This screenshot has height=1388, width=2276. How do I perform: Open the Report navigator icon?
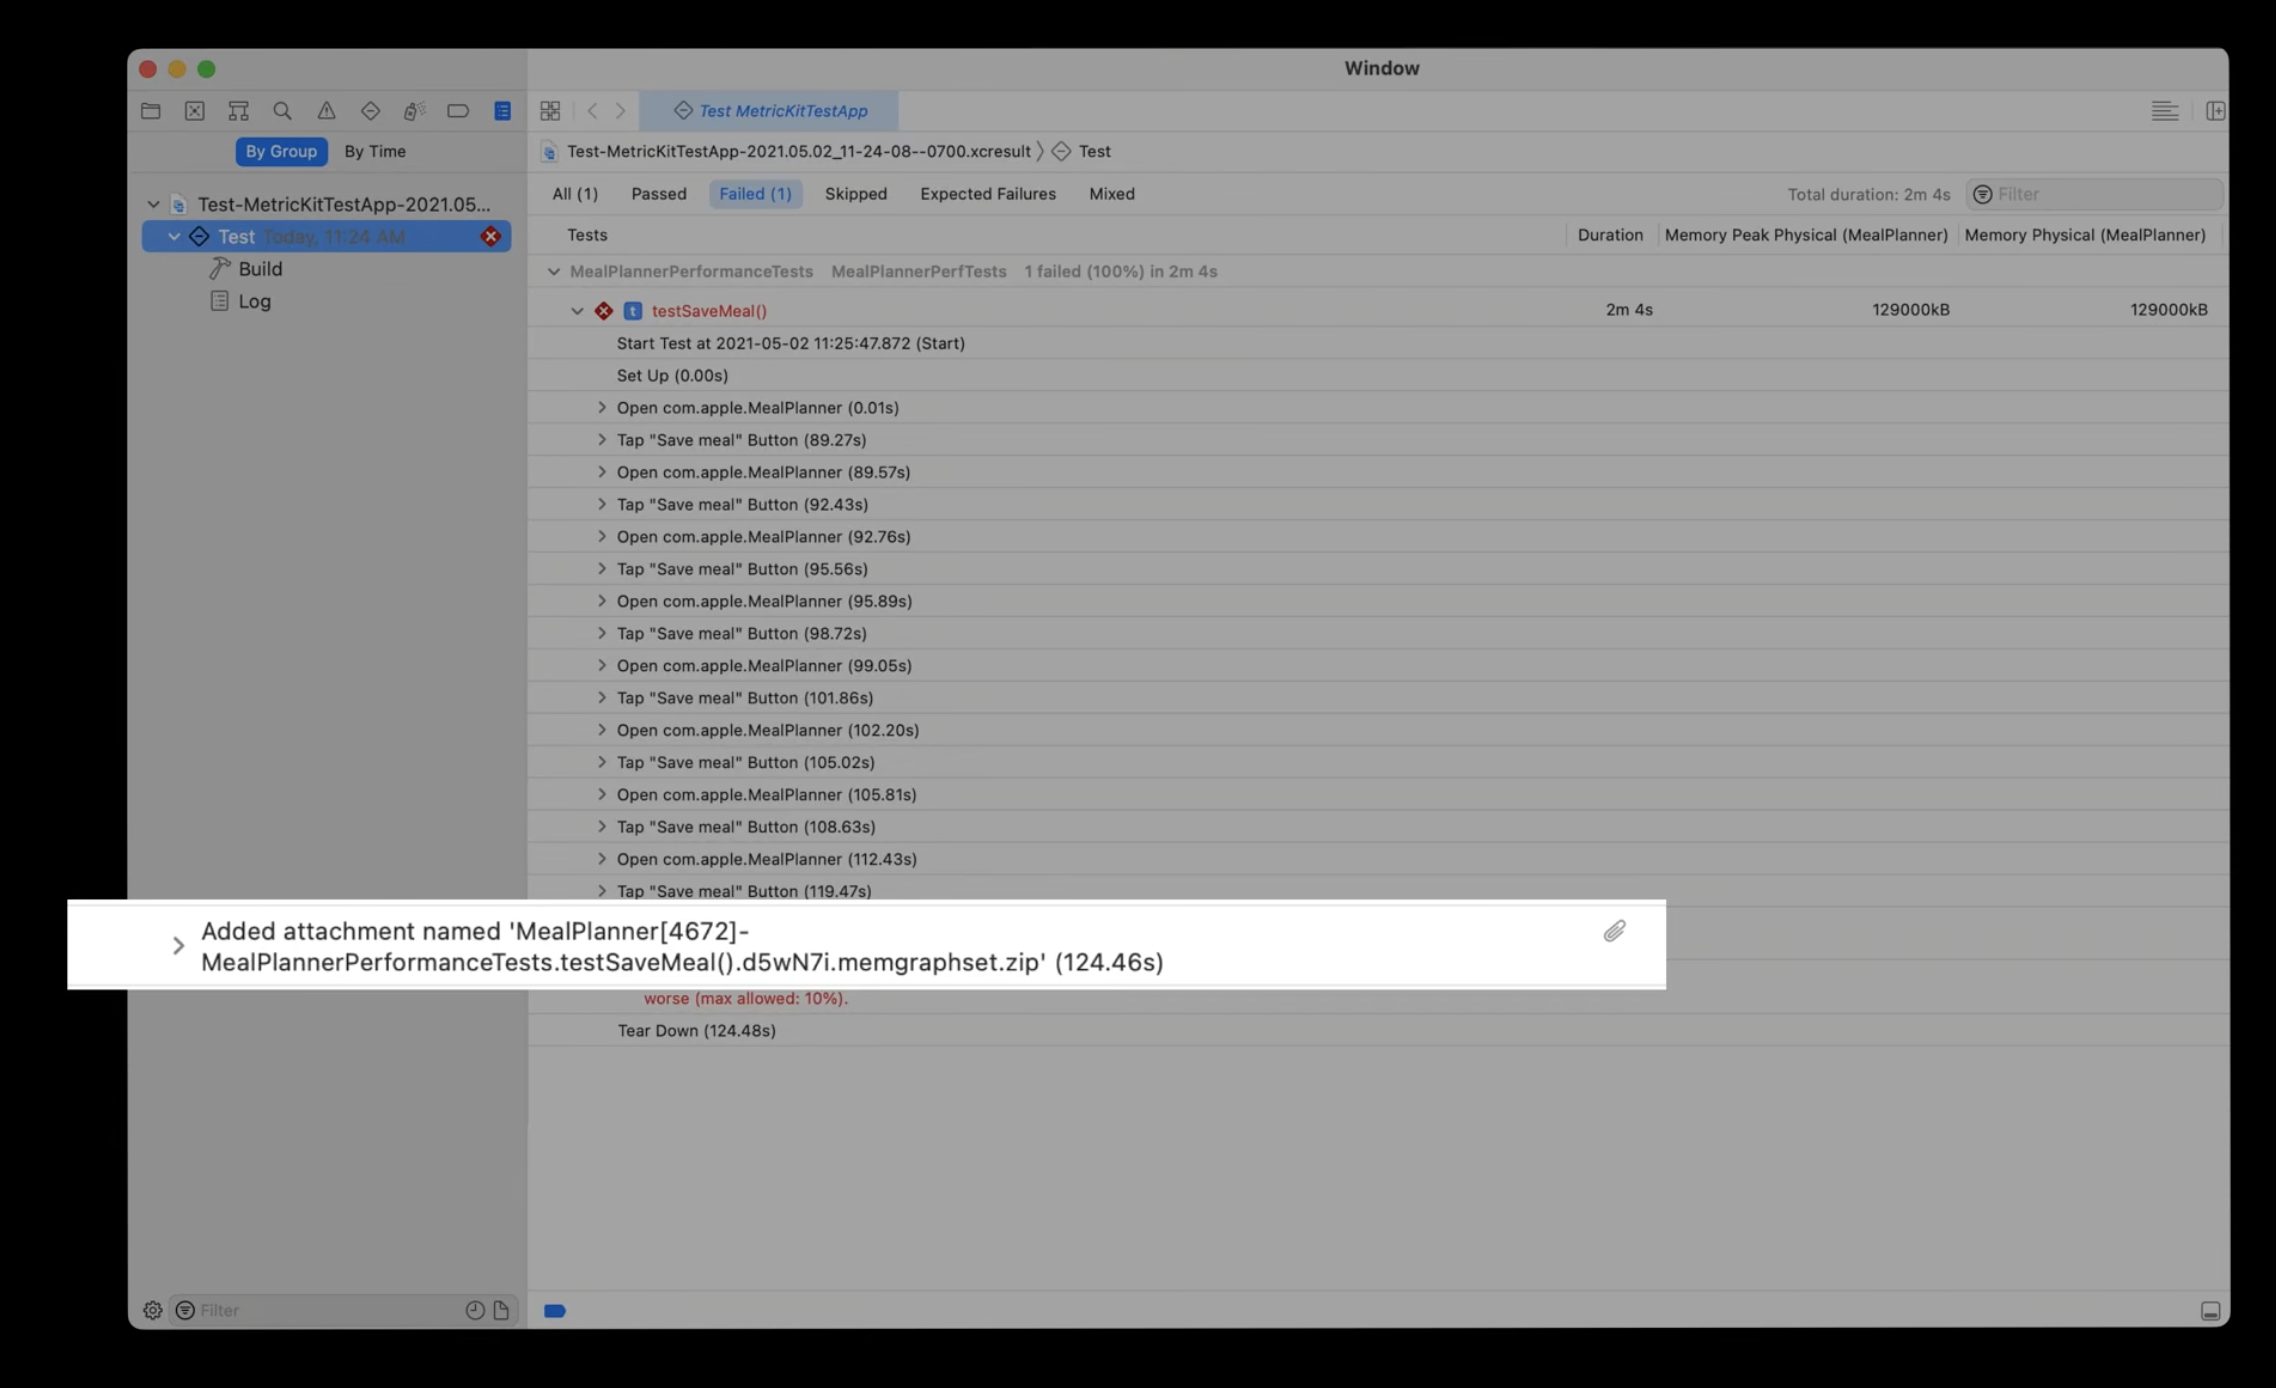[x=503, y=110]
